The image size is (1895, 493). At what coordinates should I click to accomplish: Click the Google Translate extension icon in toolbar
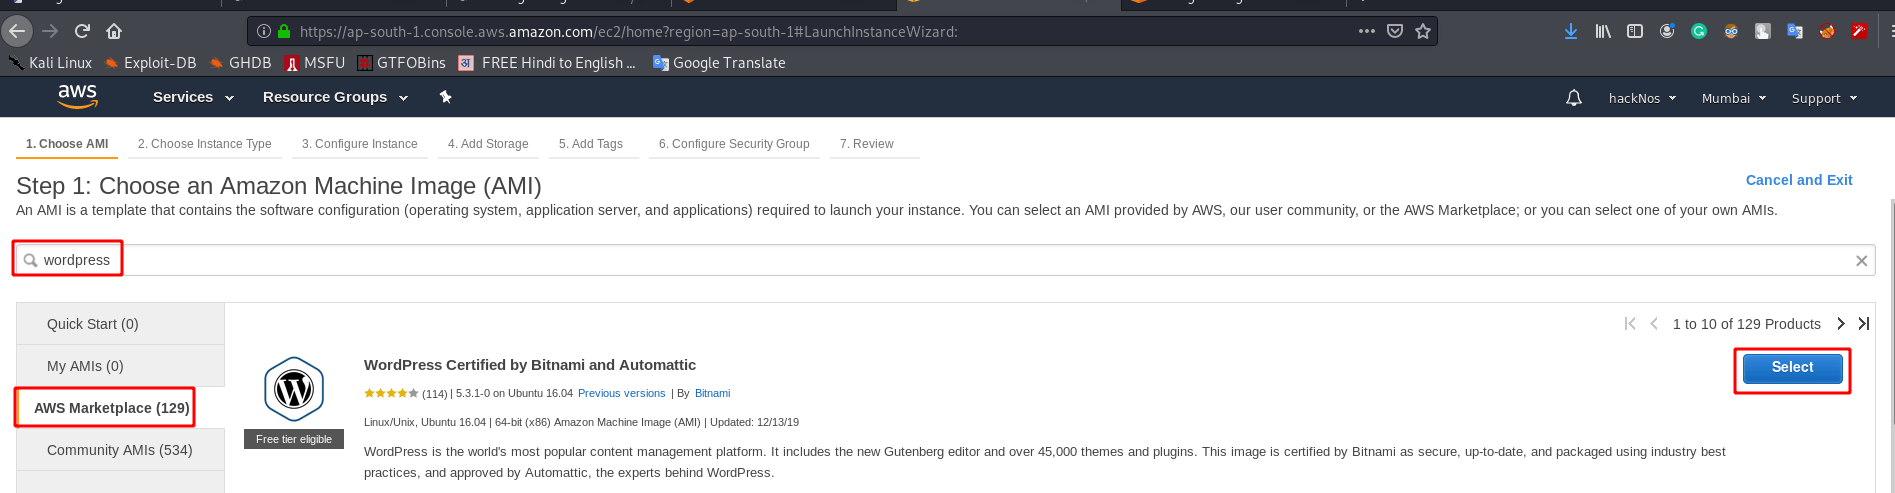click(x=1795, y=31)
